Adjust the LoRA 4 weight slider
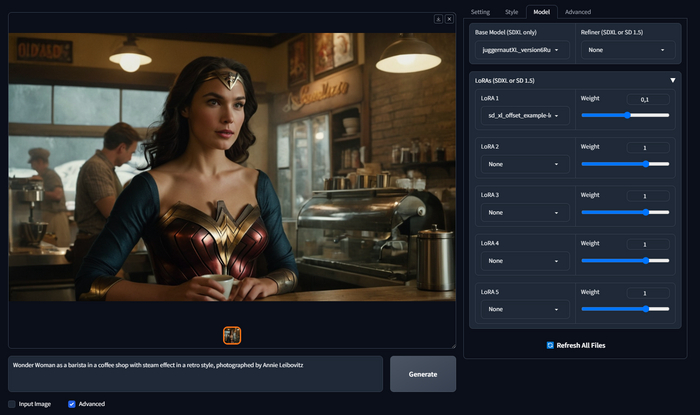Screen dimensions: 700x415 pos(625,260)
